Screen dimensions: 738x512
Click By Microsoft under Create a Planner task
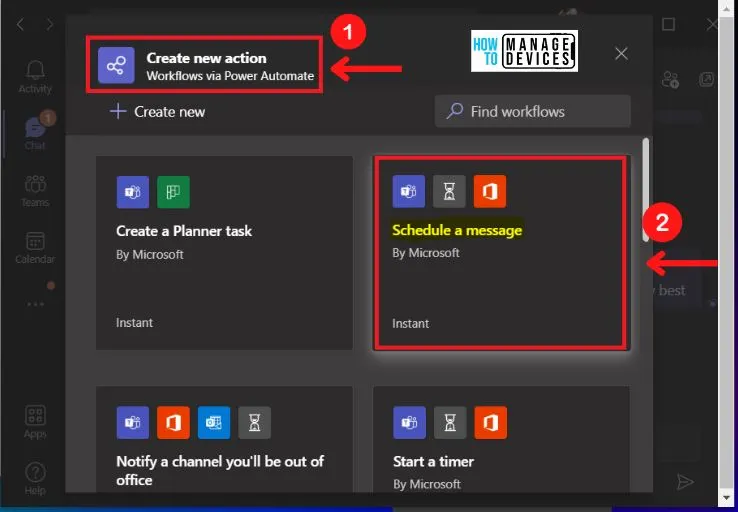coord(150,255)
